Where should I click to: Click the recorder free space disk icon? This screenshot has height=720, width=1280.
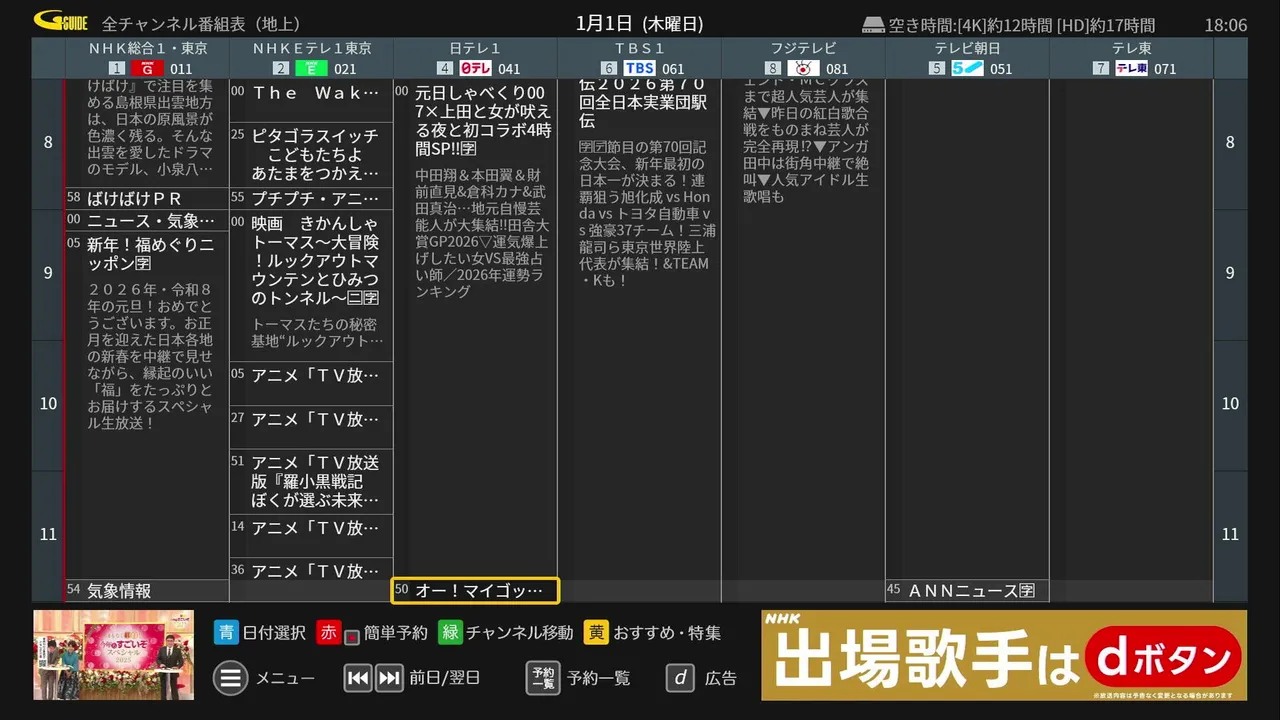(x=874, y=25)
